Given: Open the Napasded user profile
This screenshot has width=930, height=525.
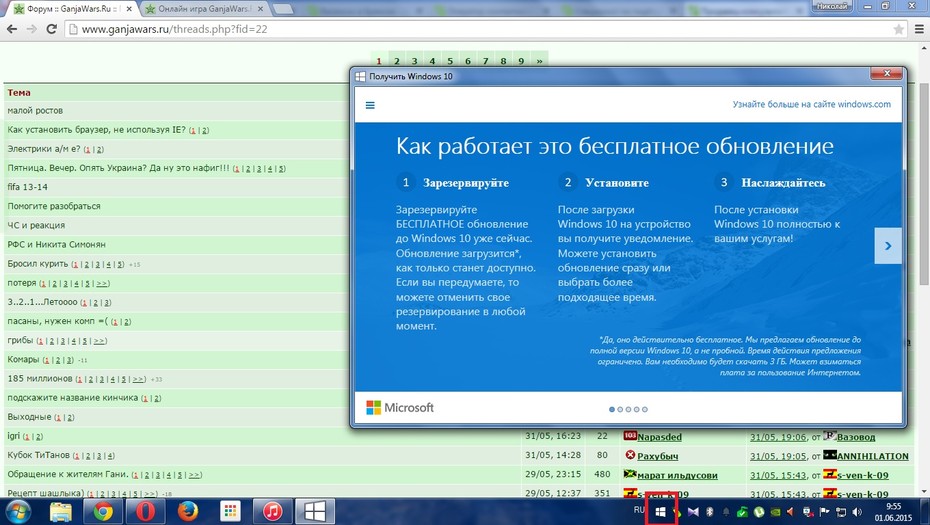Looking at the screenshot, I should point(660,437).
